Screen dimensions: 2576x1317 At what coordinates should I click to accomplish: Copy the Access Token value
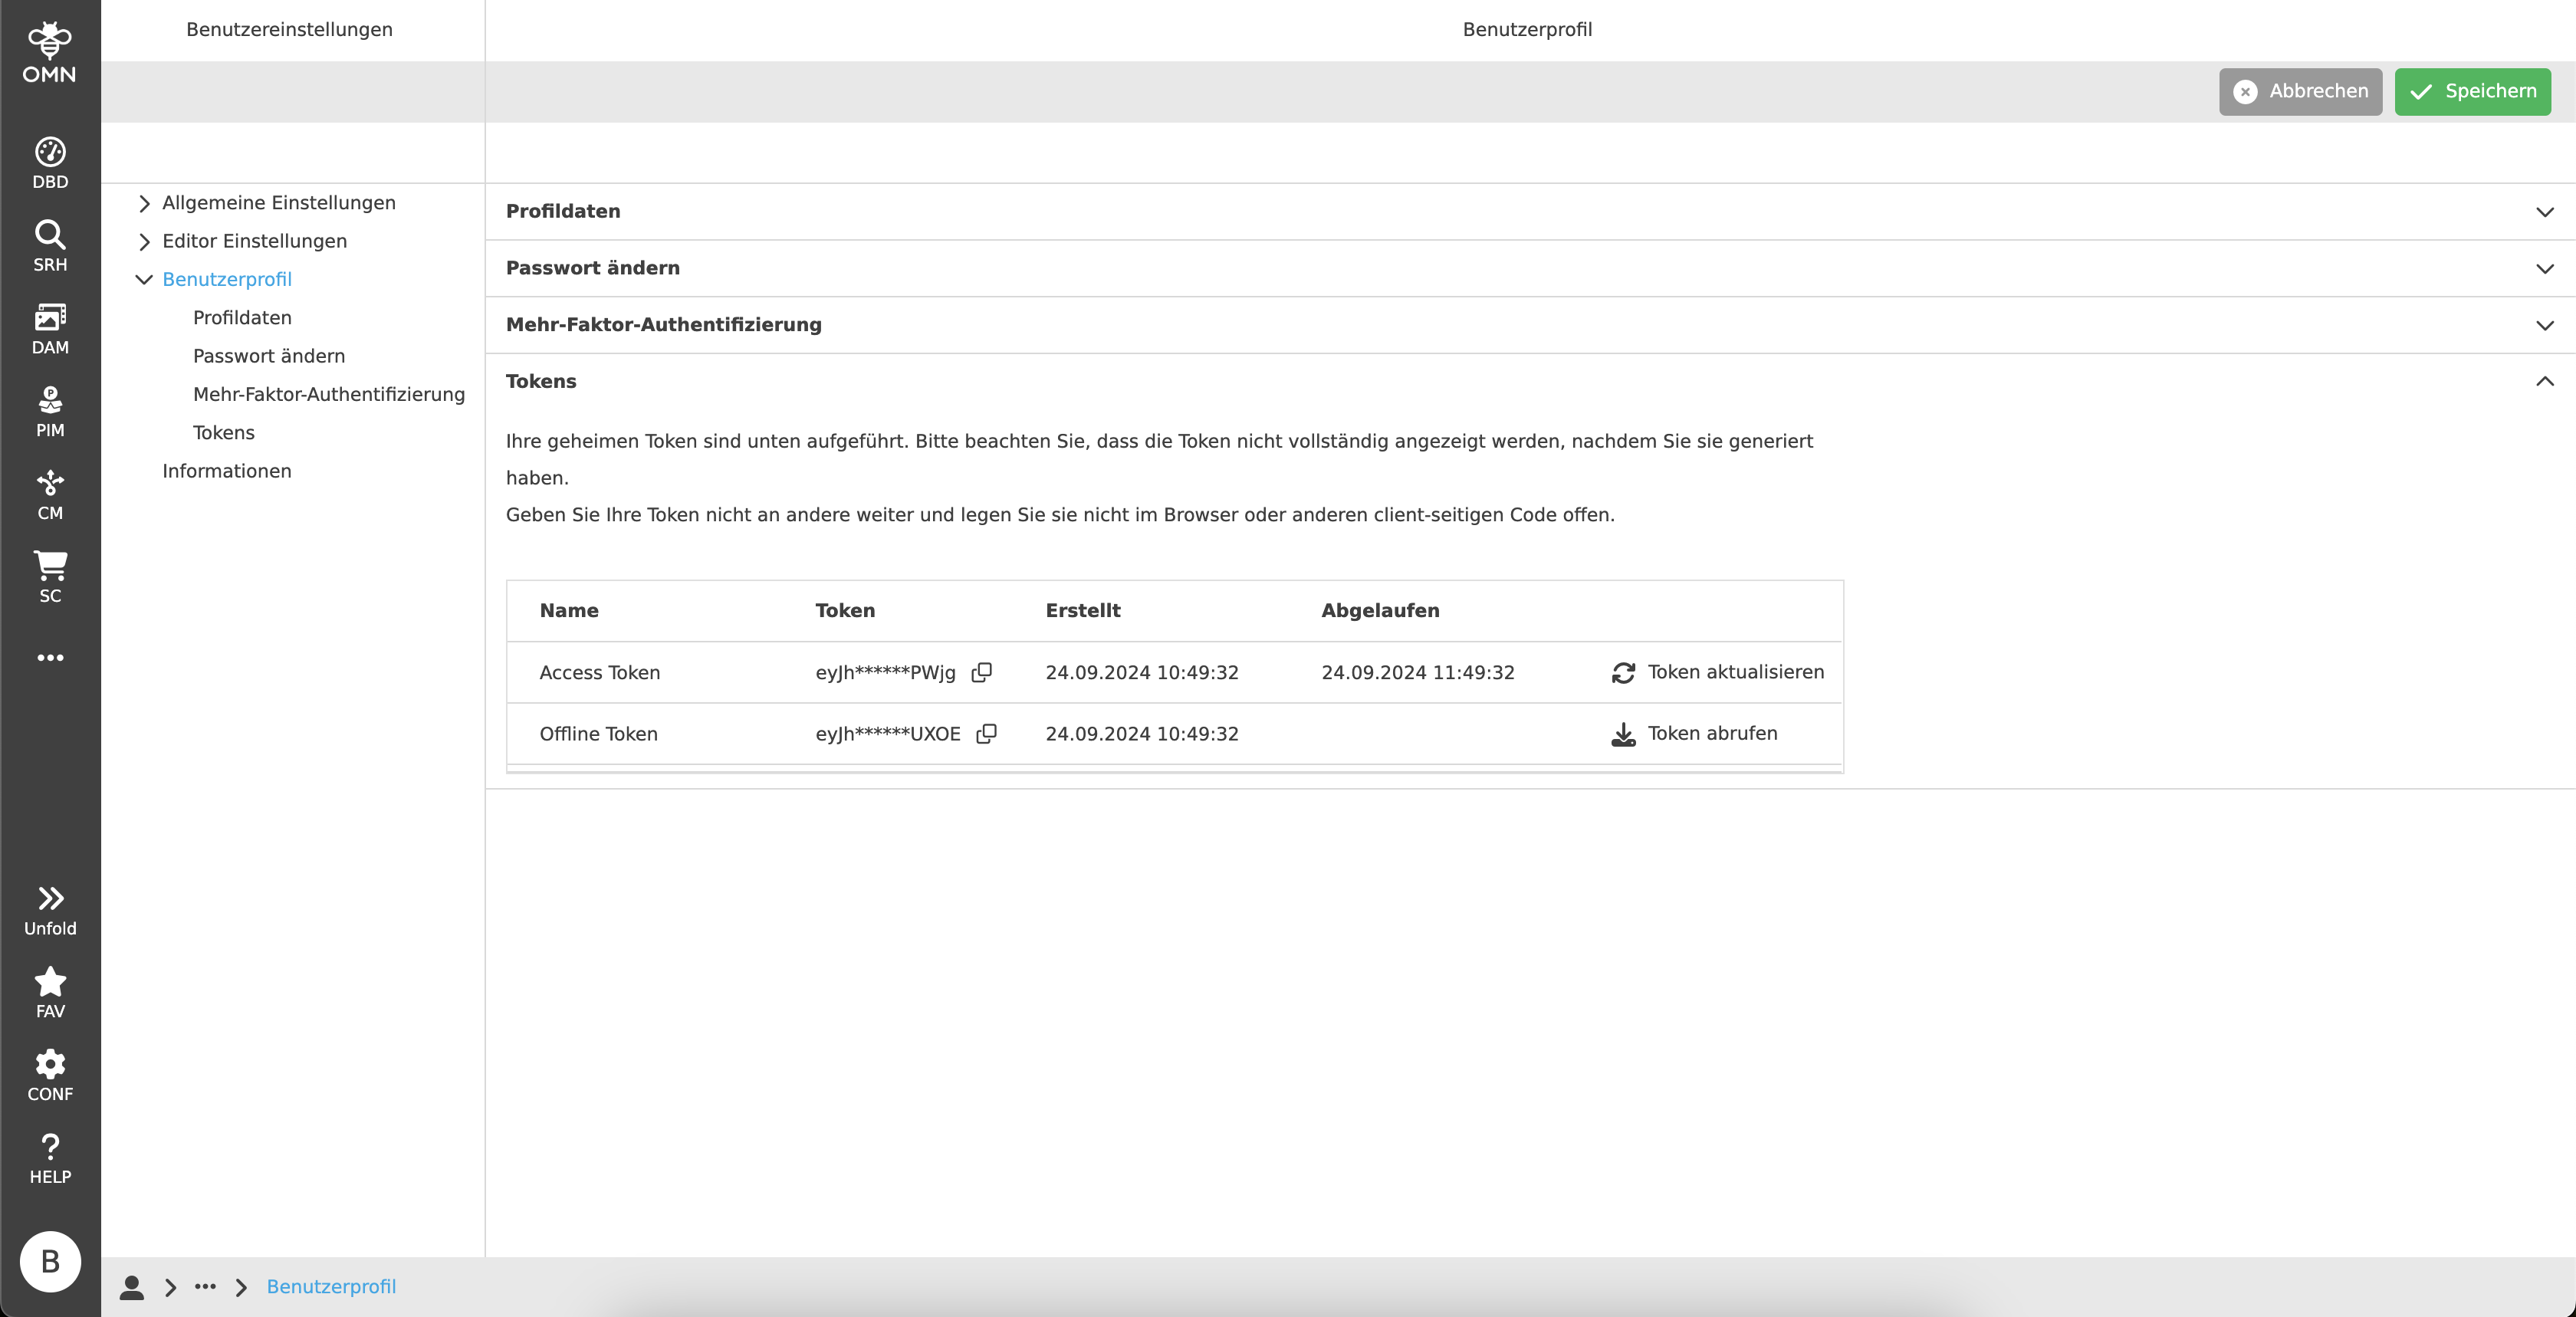click(981, 672)
